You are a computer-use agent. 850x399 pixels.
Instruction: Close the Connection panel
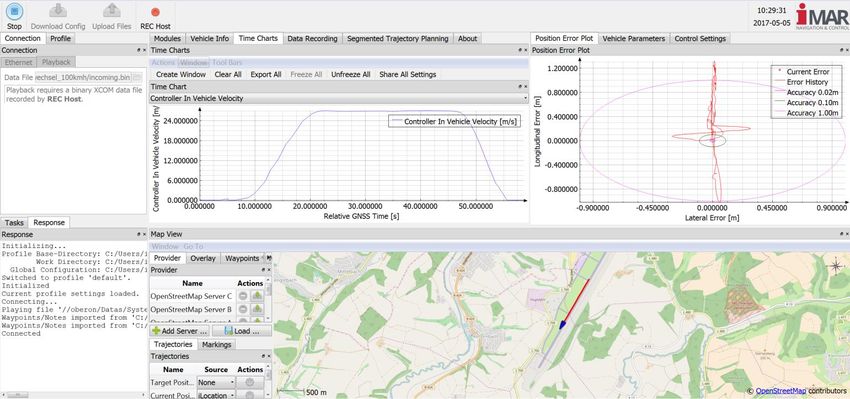[x=144, y=50]
